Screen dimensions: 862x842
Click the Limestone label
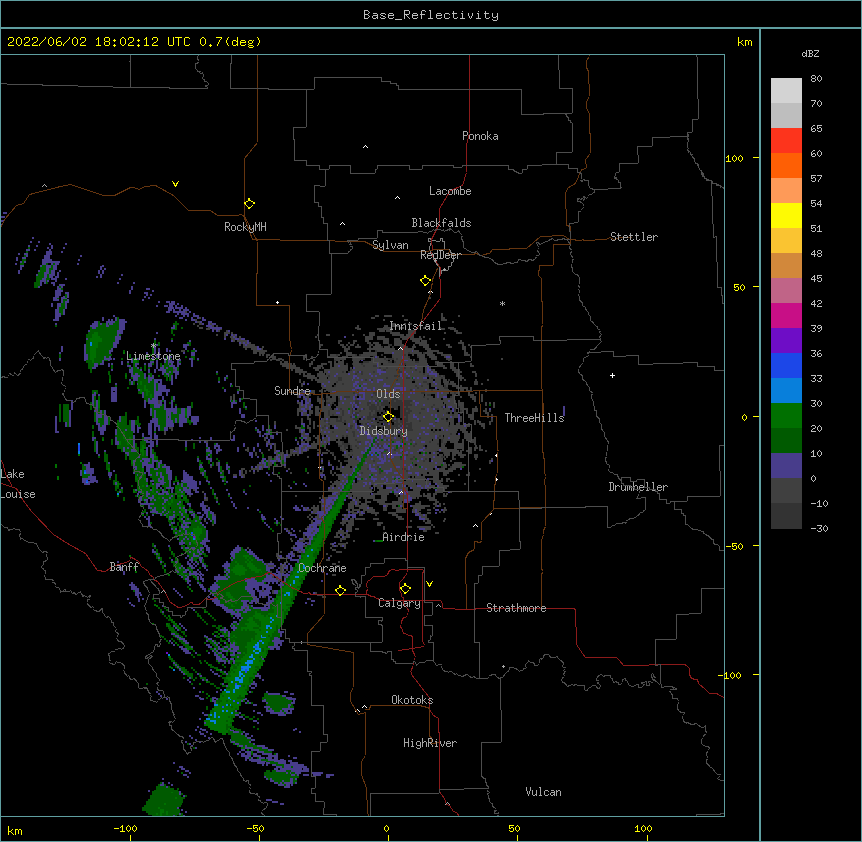(x=153, y=356)
